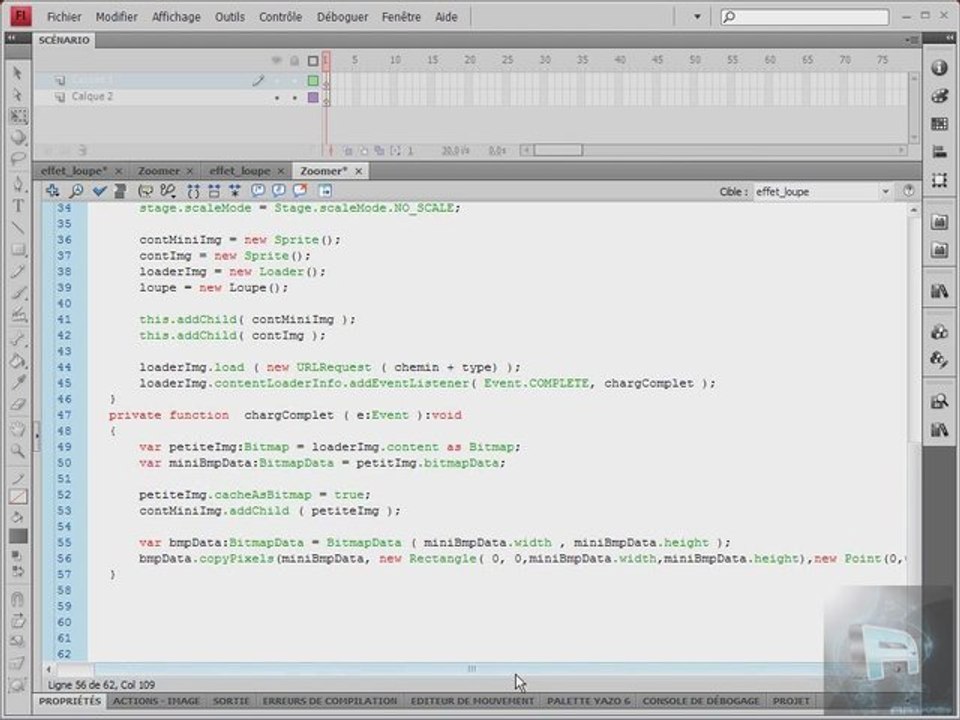Click purple outline swatch of Calque 2

coord(313,97)
